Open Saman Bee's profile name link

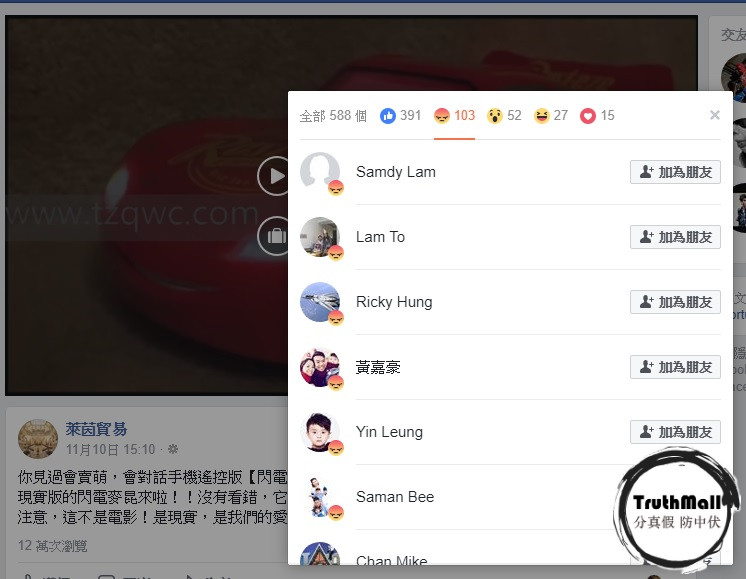395,497
